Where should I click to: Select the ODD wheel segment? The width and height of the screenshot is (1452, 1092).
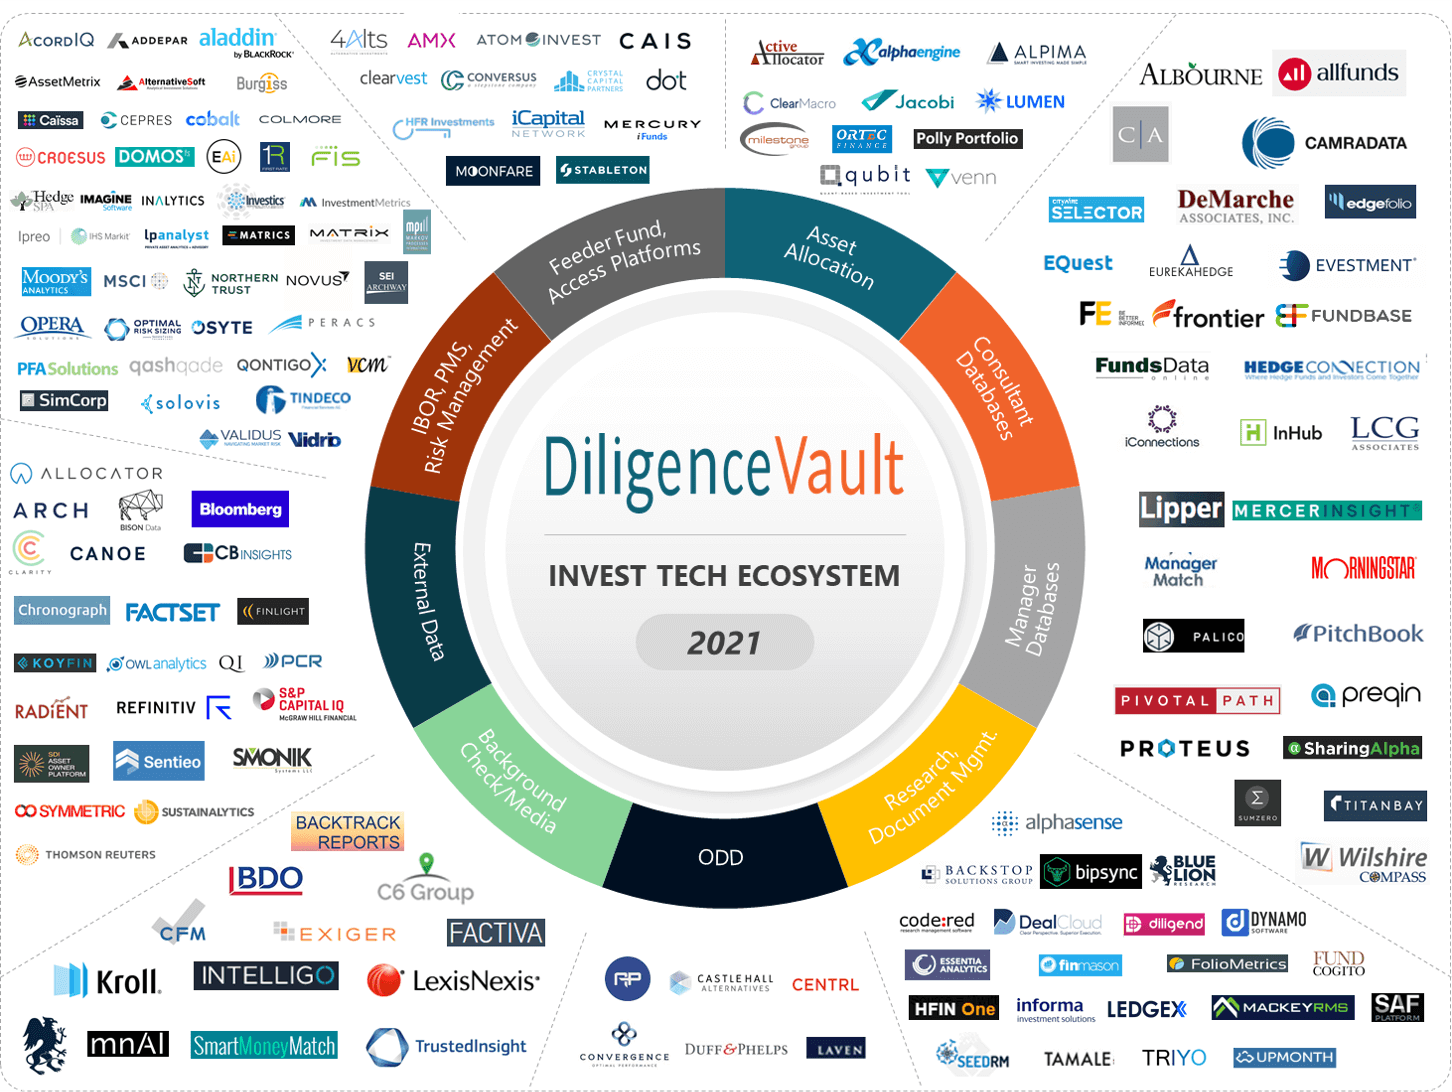tap(721, 857)
